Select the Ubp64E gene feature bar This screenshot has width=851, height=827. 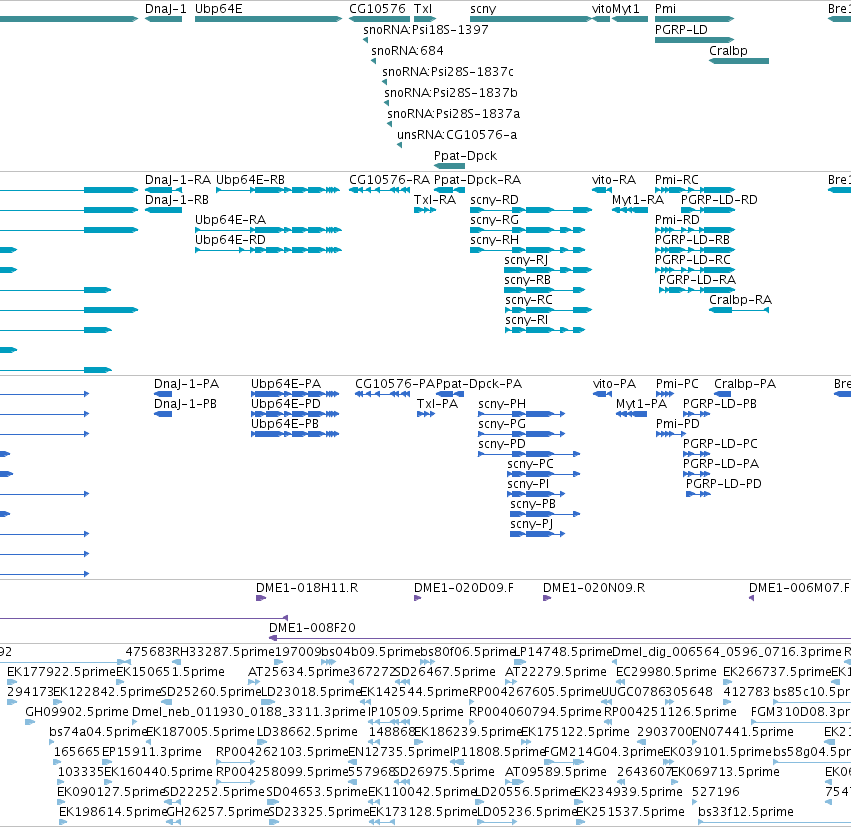[x=268, y=19]
